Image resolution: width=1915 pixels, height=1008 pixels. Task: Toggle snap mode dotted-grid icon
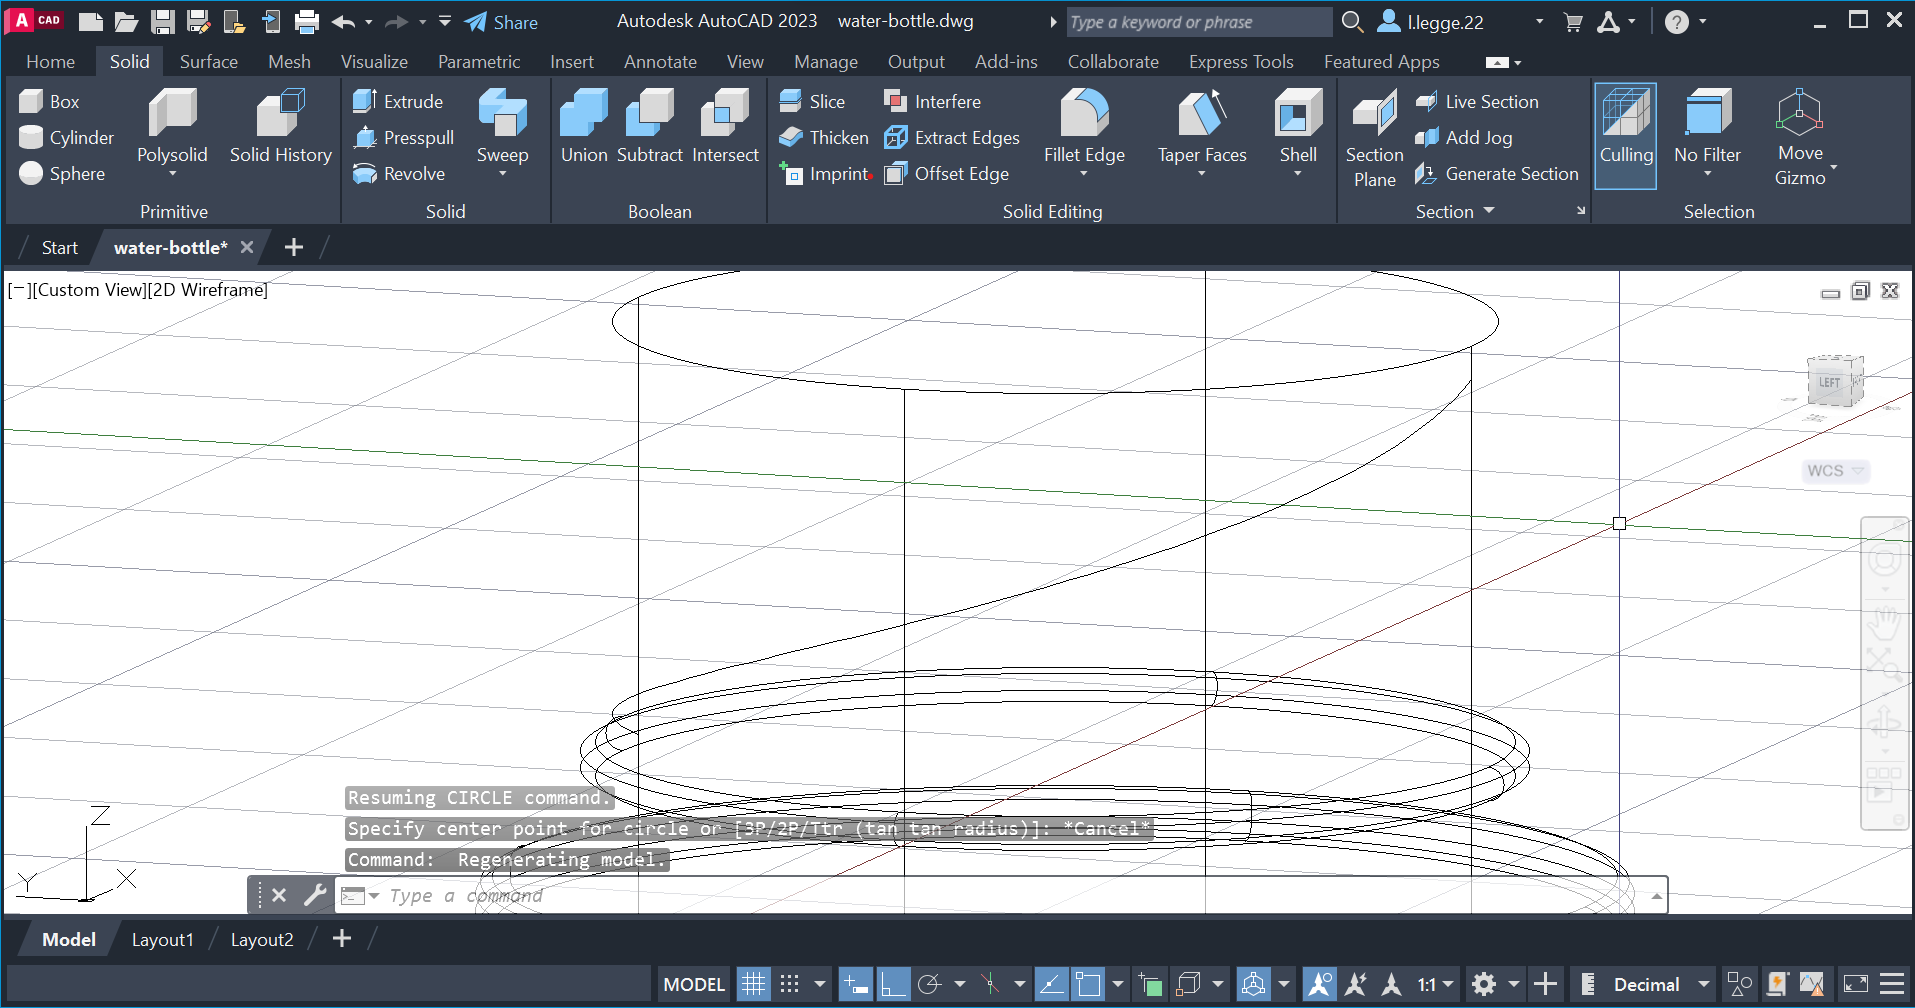(789, 984)
